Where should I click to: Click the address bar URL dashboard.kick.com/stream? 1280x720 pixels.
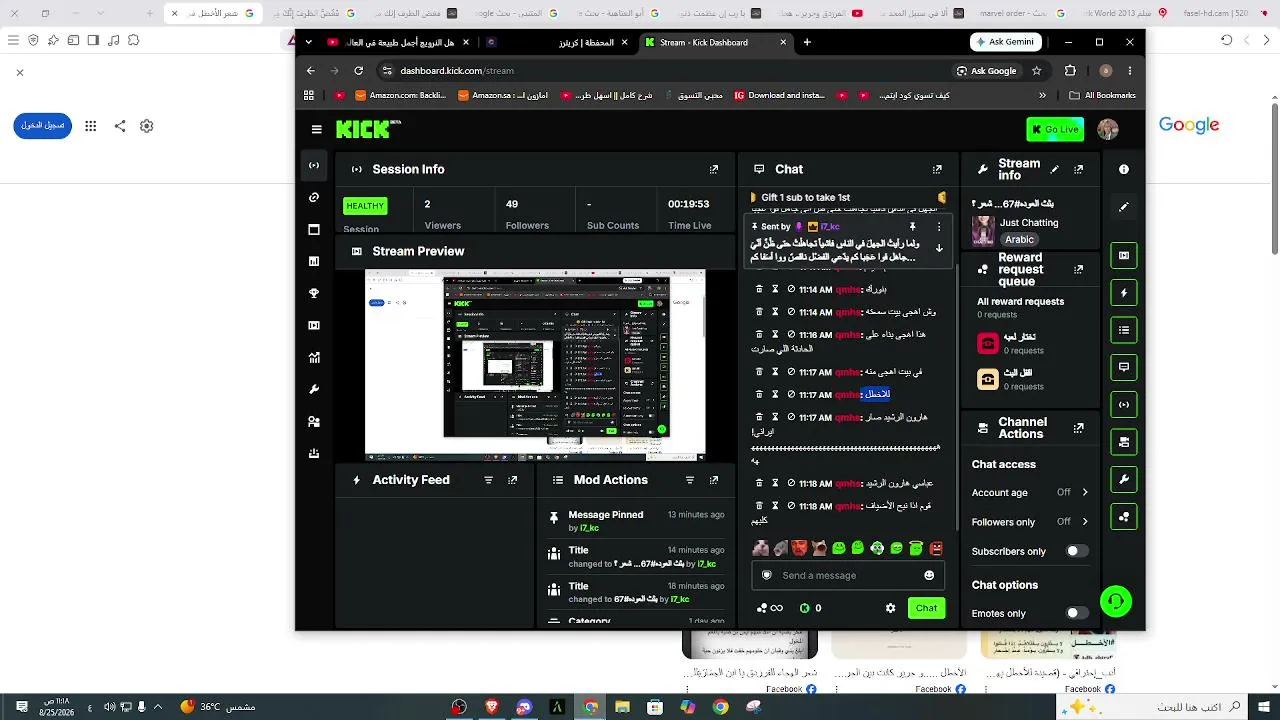457,71
